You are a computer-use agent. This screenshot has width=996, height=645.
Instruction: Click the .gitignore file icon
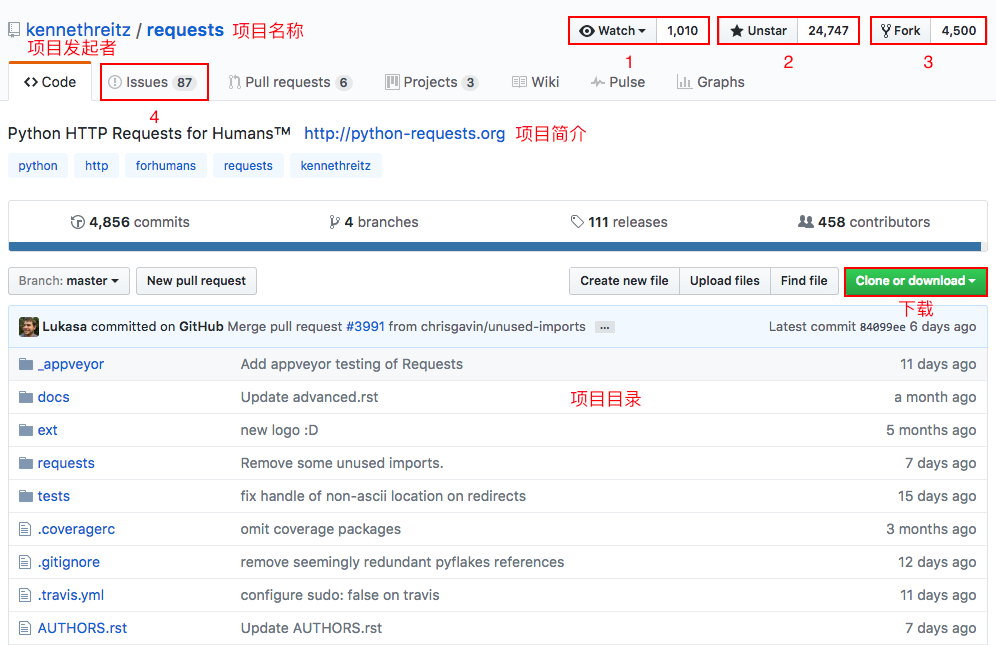pos(25,562)
